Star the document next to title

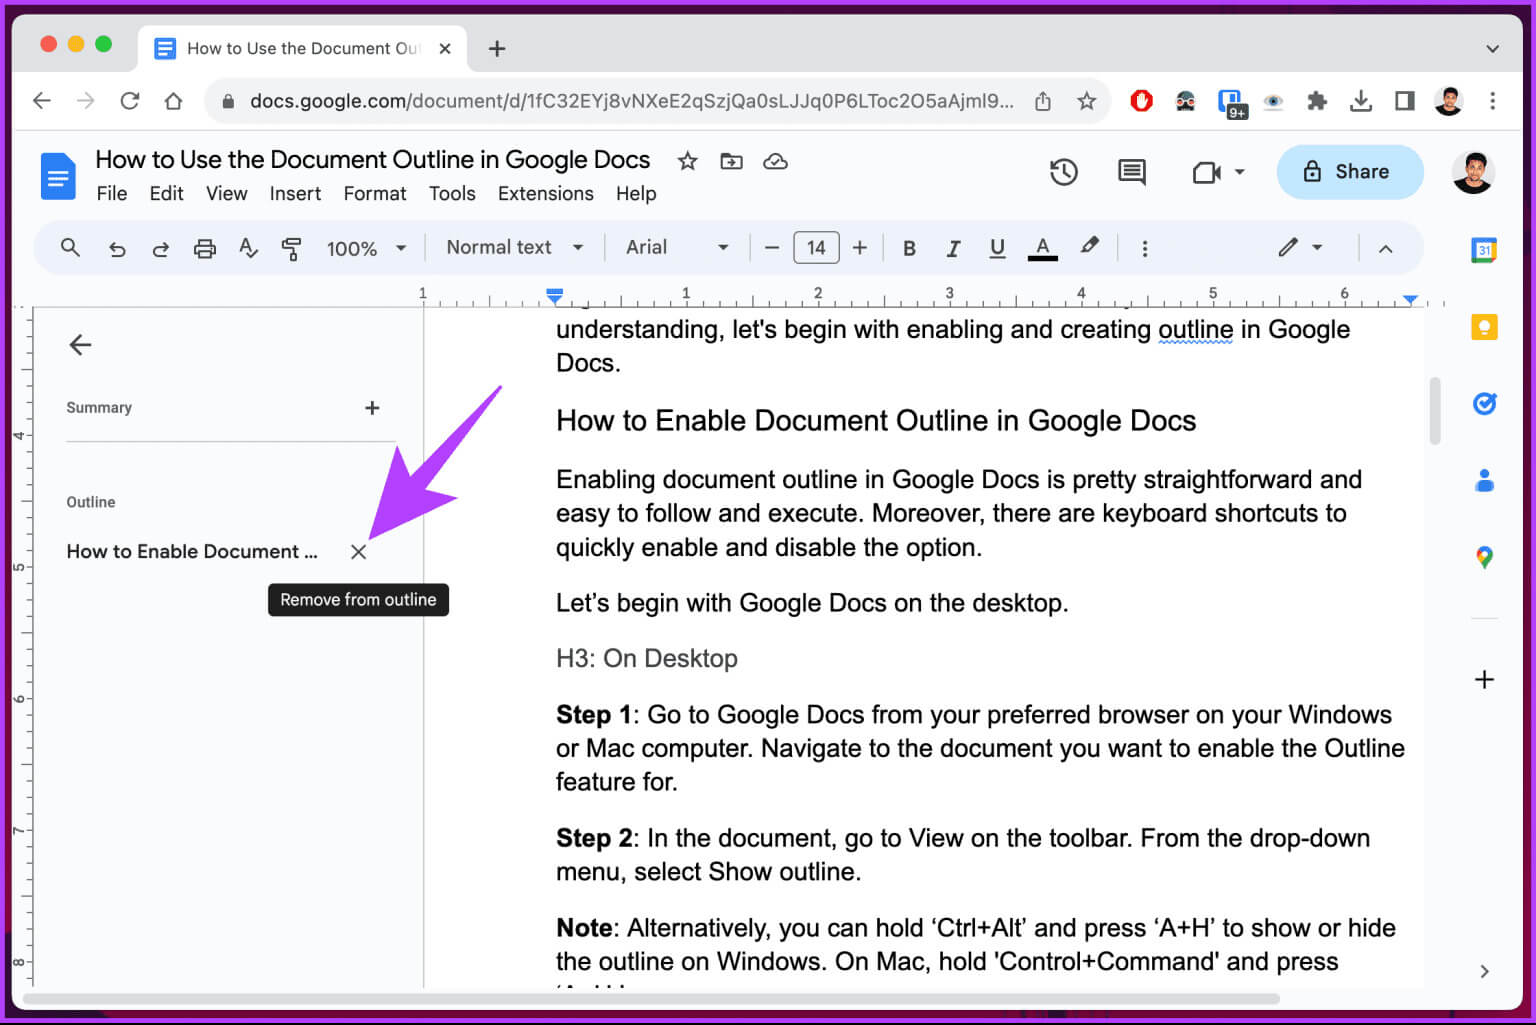point(687,161)
